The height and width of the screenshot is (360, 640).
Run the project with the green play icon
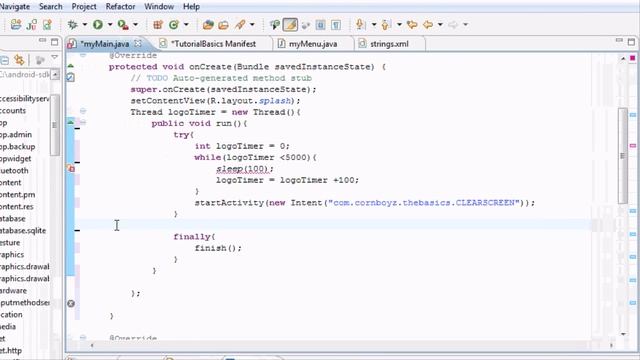pos(98,25)
